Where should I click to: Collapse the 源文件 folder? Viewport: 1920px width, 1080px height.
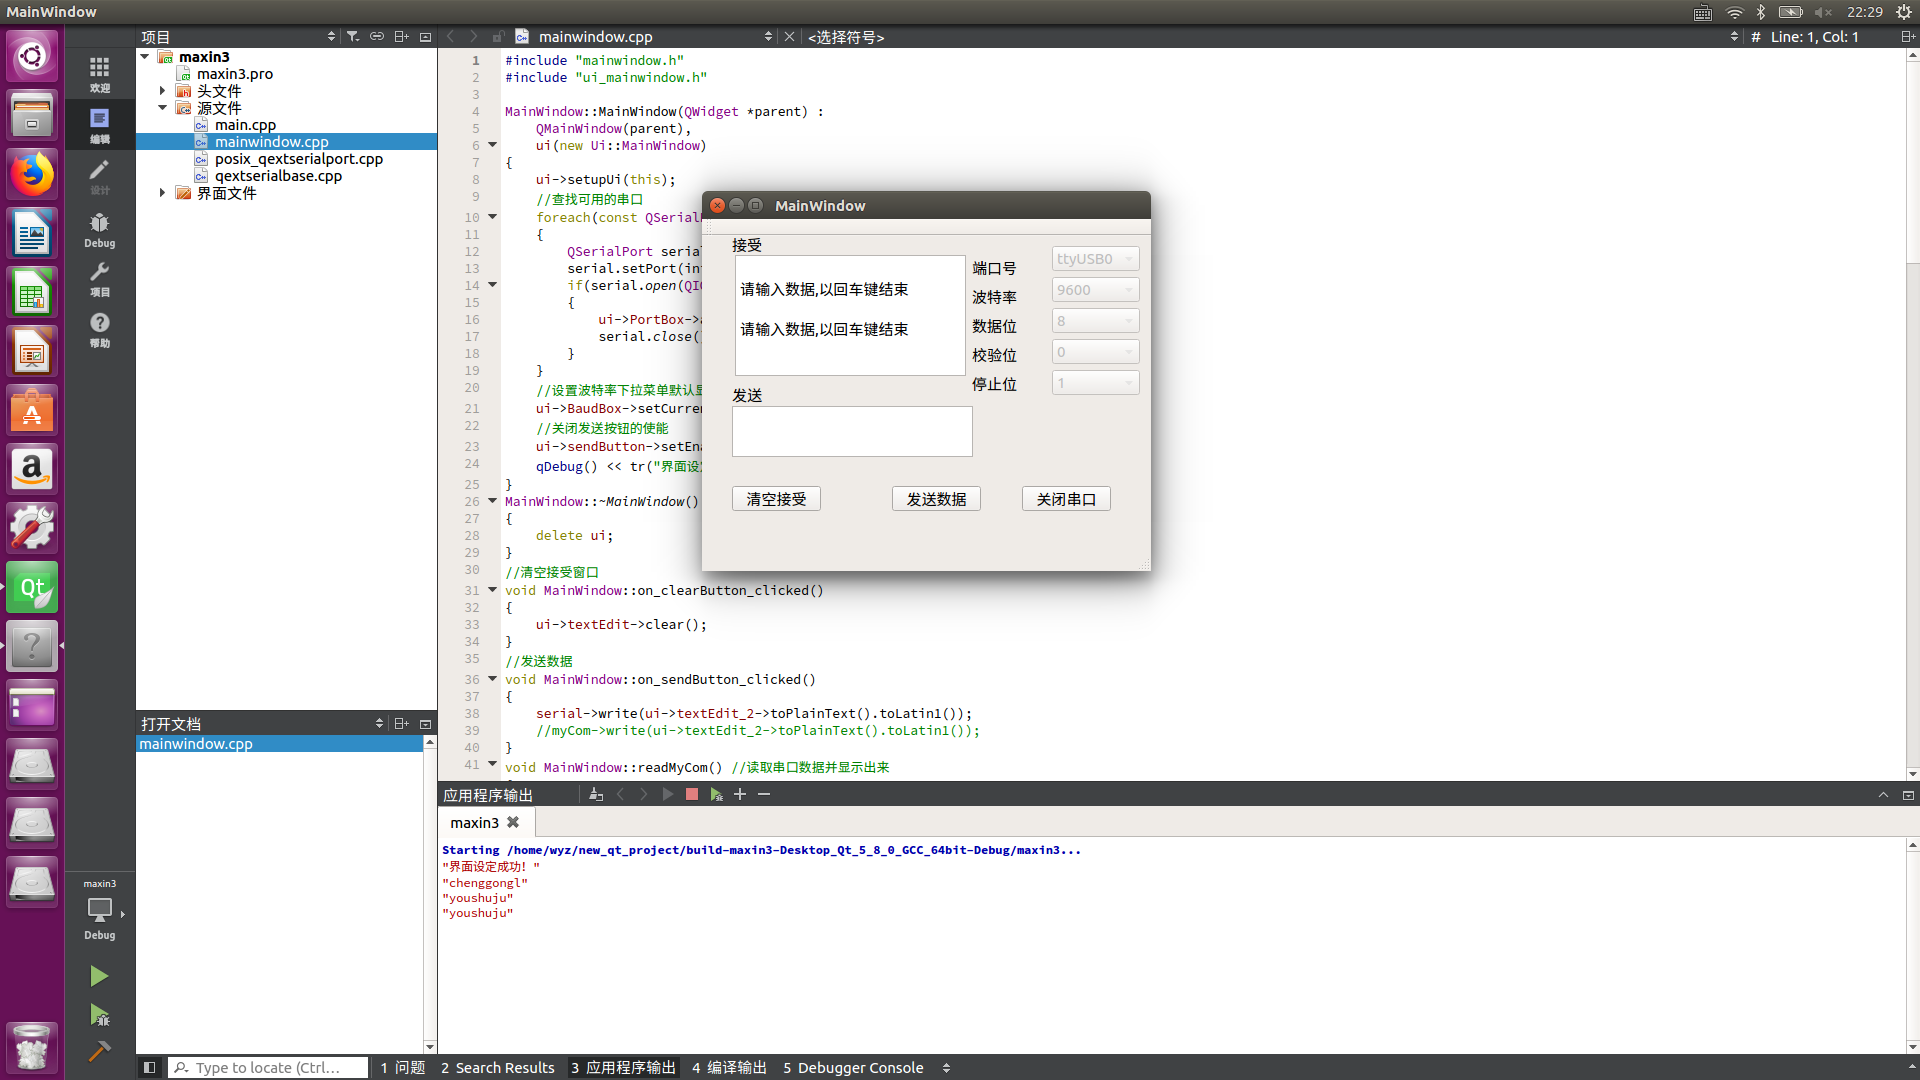click(162, 108)
